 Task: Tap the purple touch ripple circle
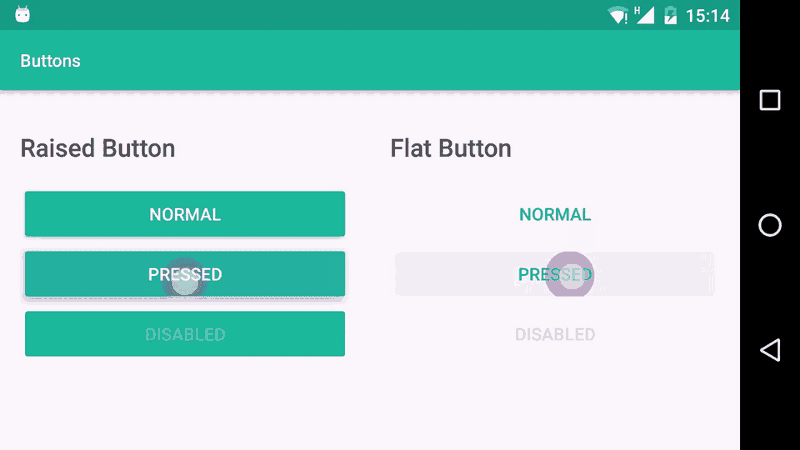tap(571, 275)
